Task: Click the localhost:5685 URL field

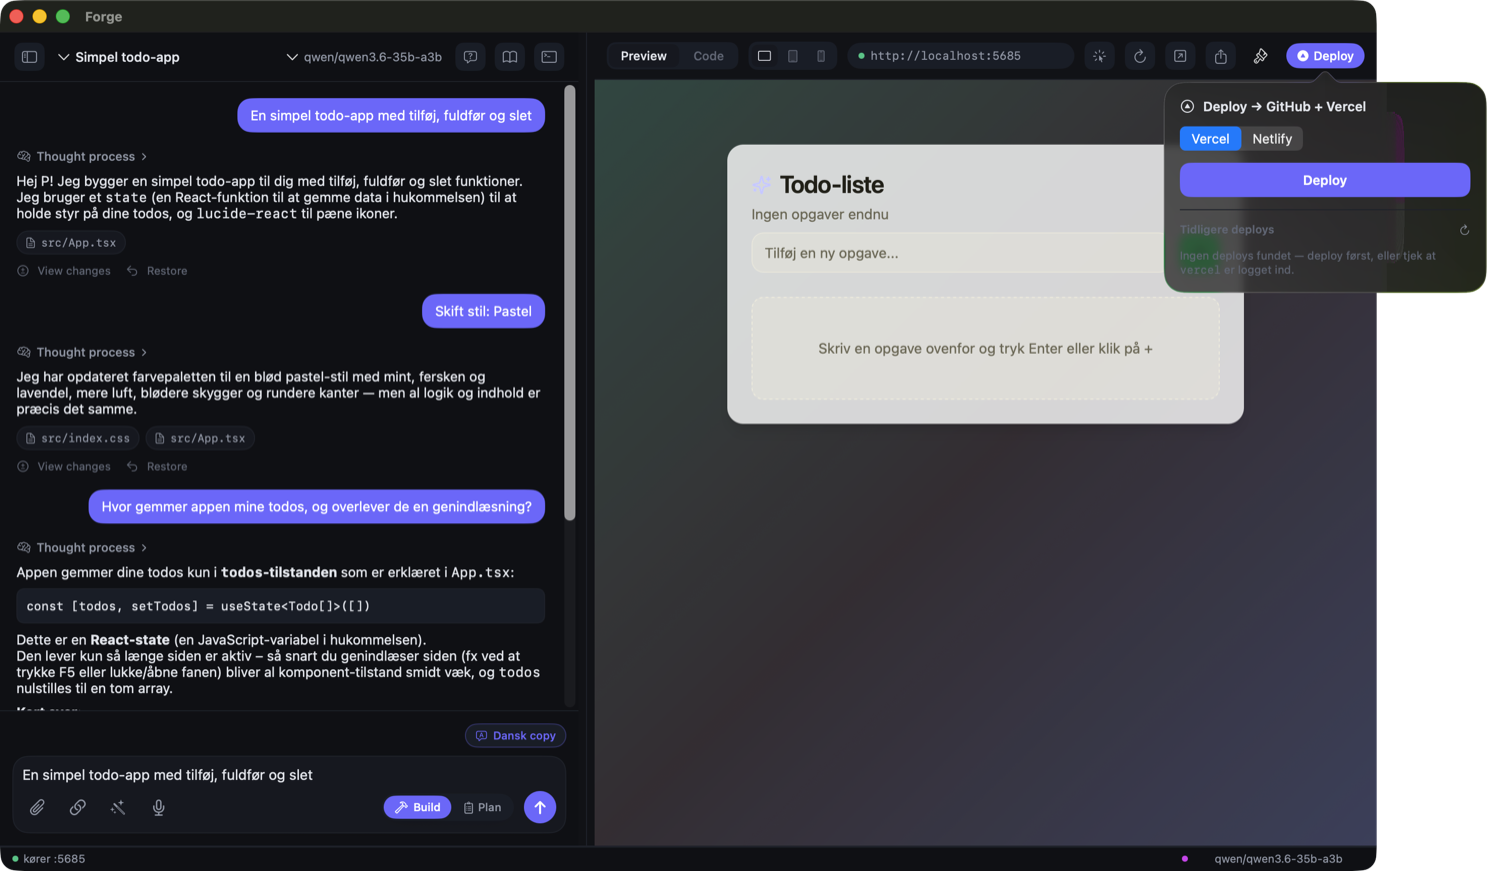Action: pyautogui.click(x=960, y=56)
